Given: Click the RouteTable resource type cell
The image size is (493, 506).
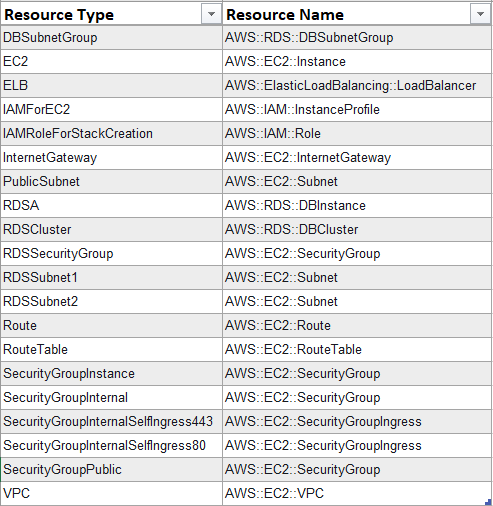Looking at the screenshot, I should point(111,350).
